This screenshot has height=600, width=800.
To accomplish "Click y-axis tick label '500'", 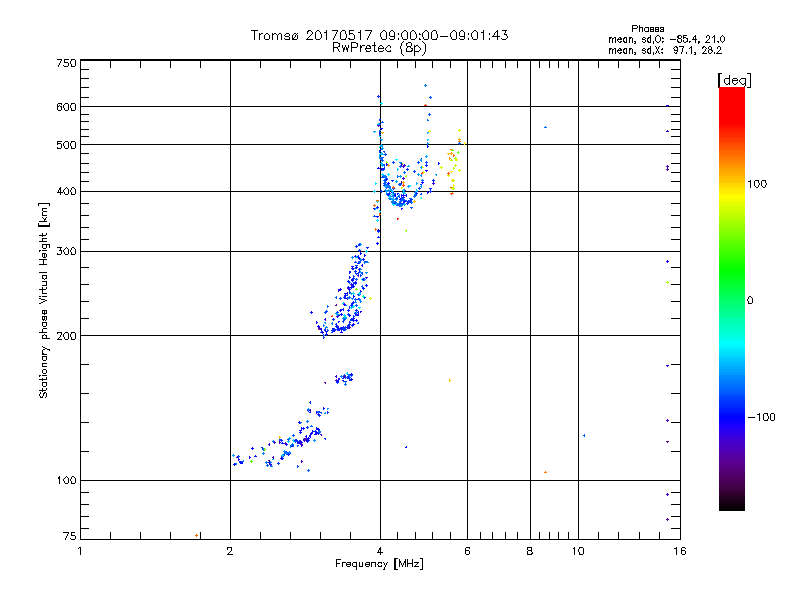I will [66, 145].
